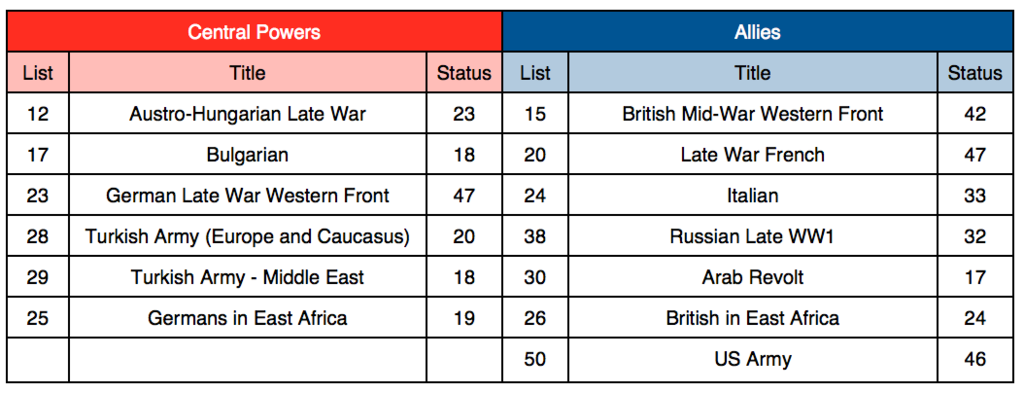1024x393 pixels.
Task: Select British in East Africa cell
Action: (753, 317)
